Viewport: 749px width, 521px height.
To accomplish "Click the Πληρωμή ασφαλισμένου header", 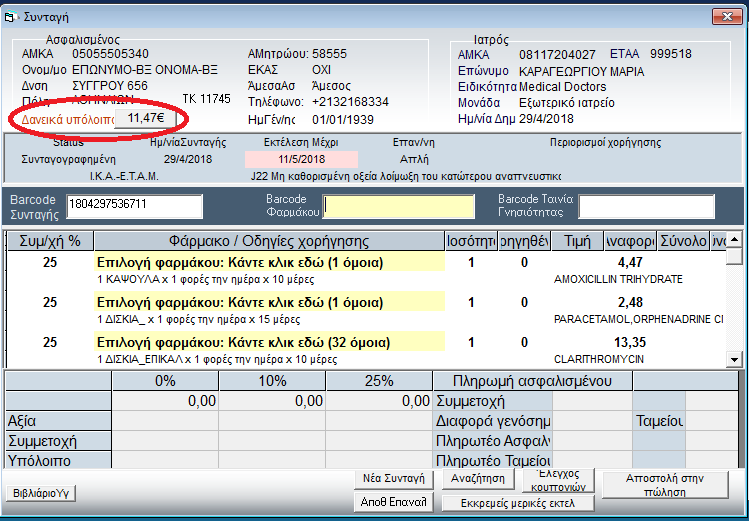I will click(532, 381).
